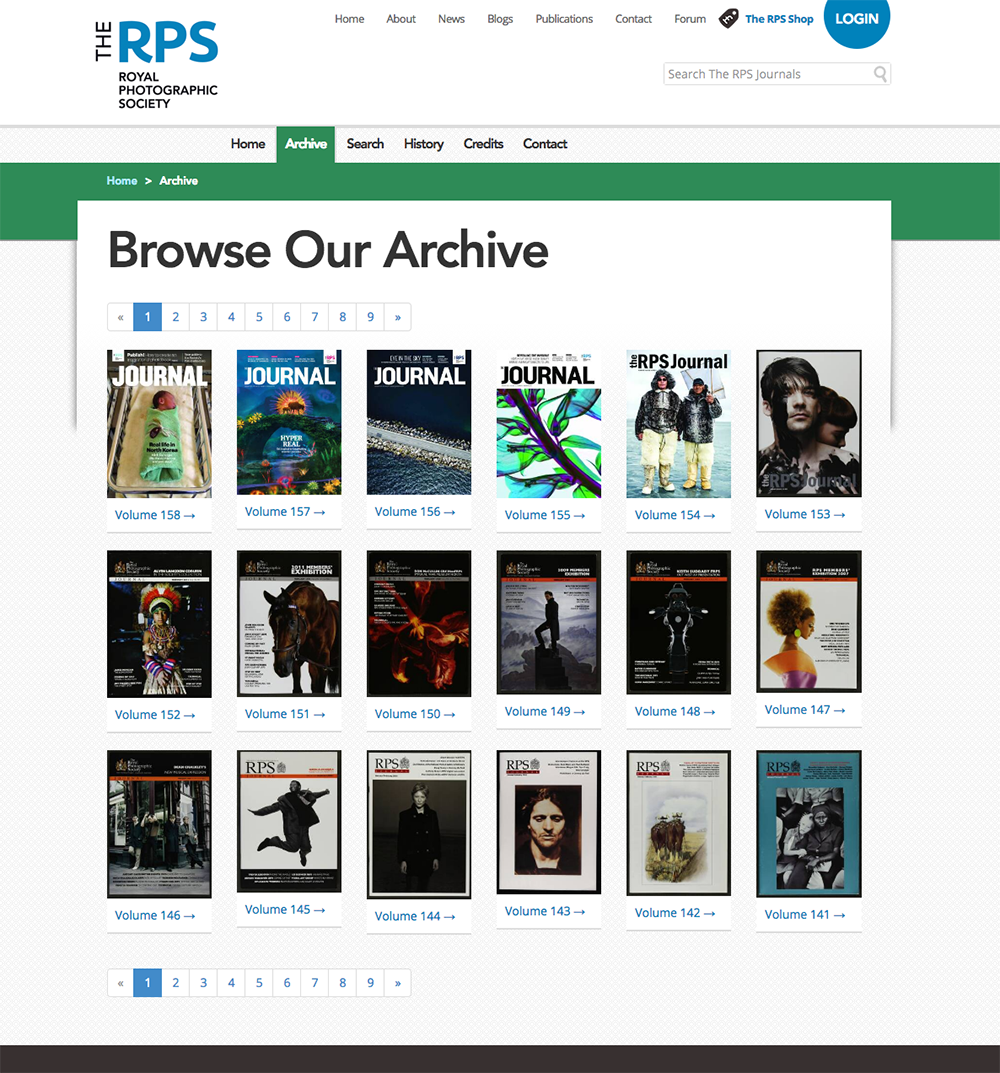Open the Volume 145 cover thumbnail
This screenshot has width=1000, height=1073.
[x=289, y=821]
